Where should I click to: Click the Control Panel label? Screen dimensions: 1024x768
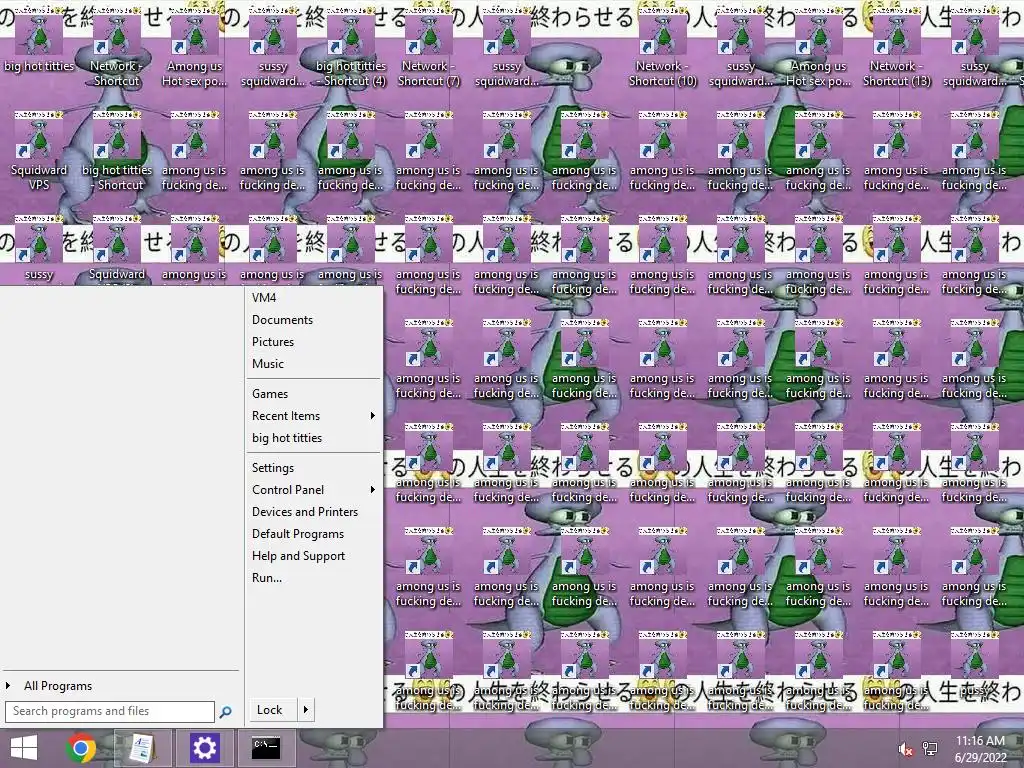pyautogui.click(x=288, y=490)
